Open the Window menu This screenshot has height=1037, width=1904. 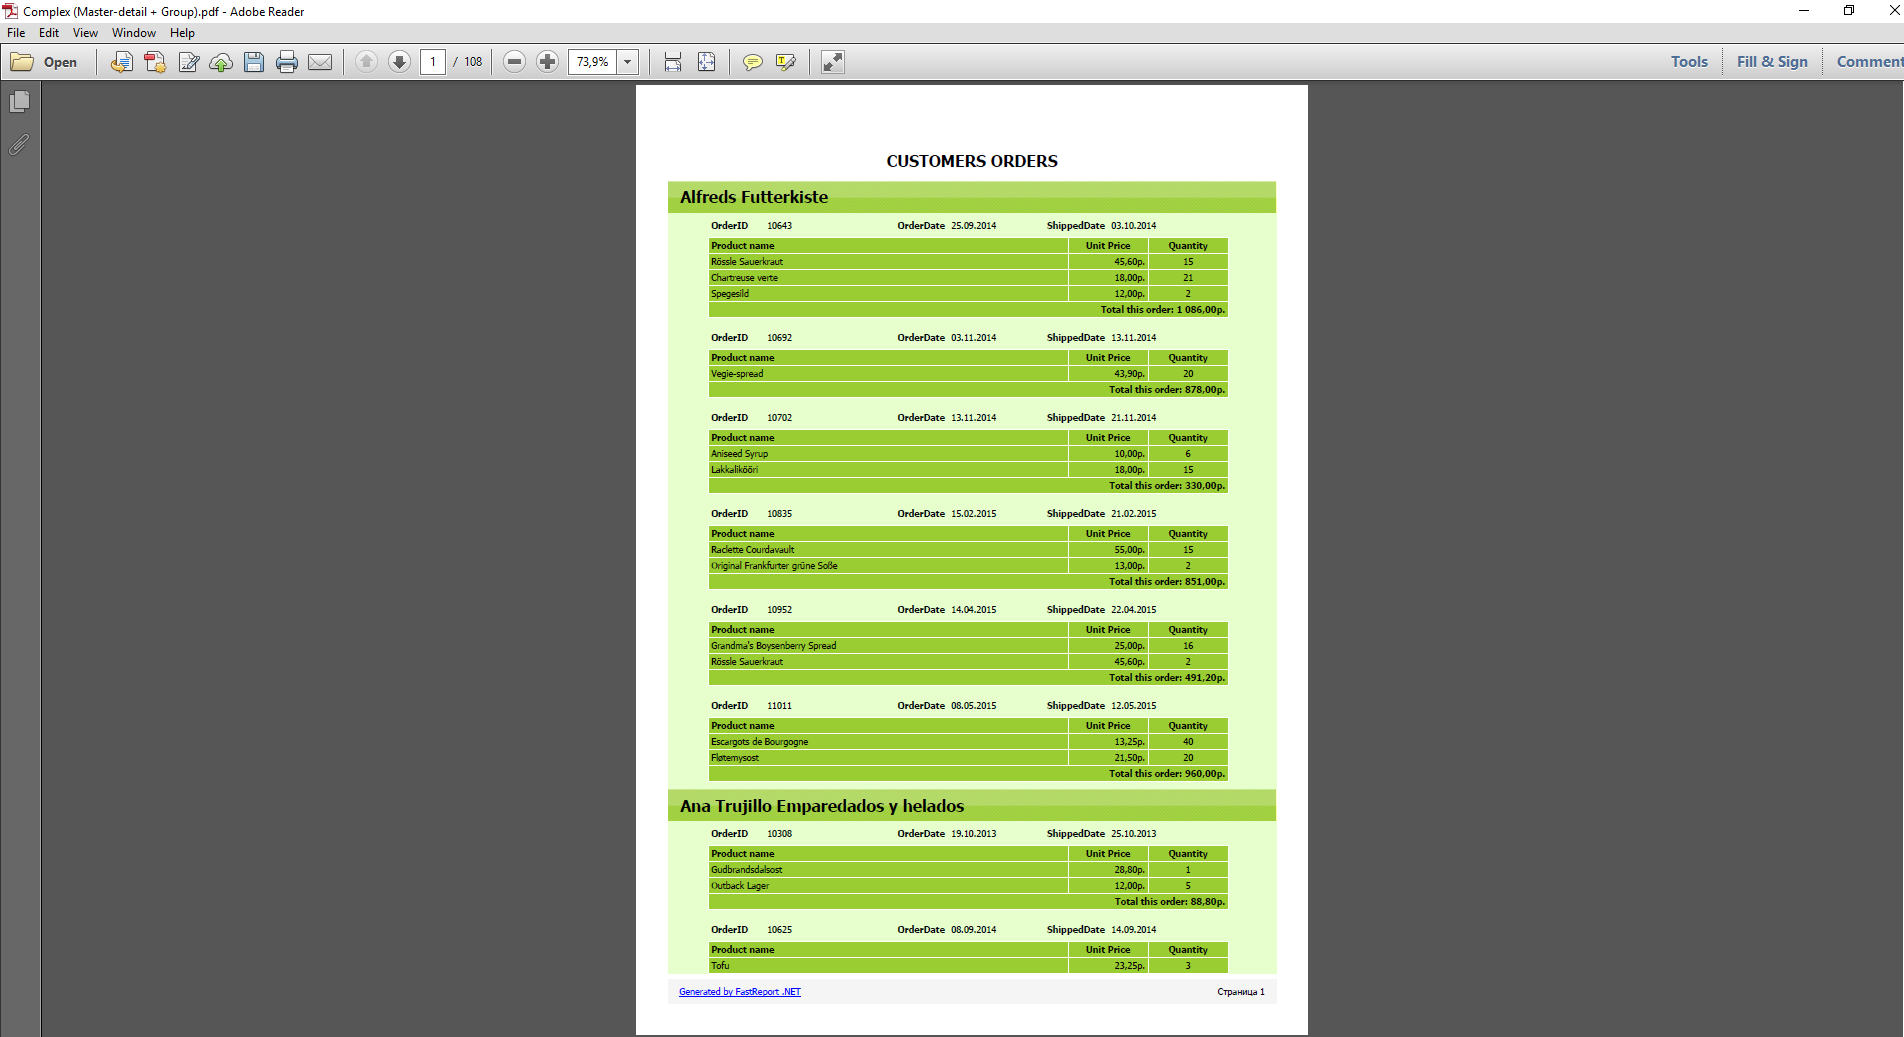134,33
